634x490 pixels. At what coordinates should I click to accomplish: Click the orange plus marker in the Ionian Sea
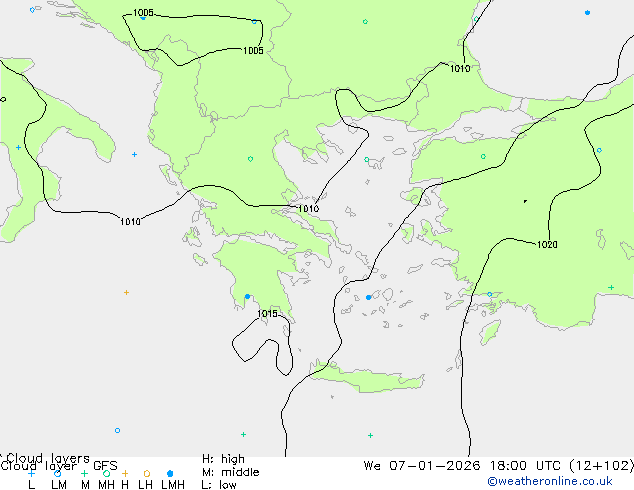[126, 292]
